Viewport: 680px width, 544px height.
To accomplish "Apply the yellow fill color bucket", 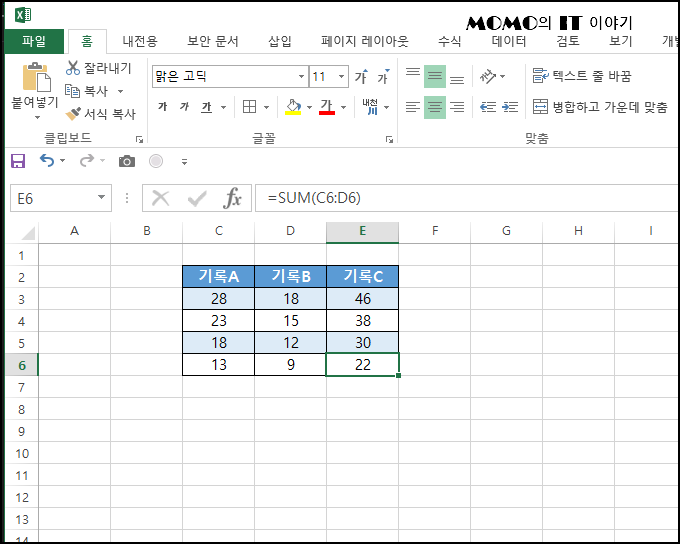I will (293, 107).
